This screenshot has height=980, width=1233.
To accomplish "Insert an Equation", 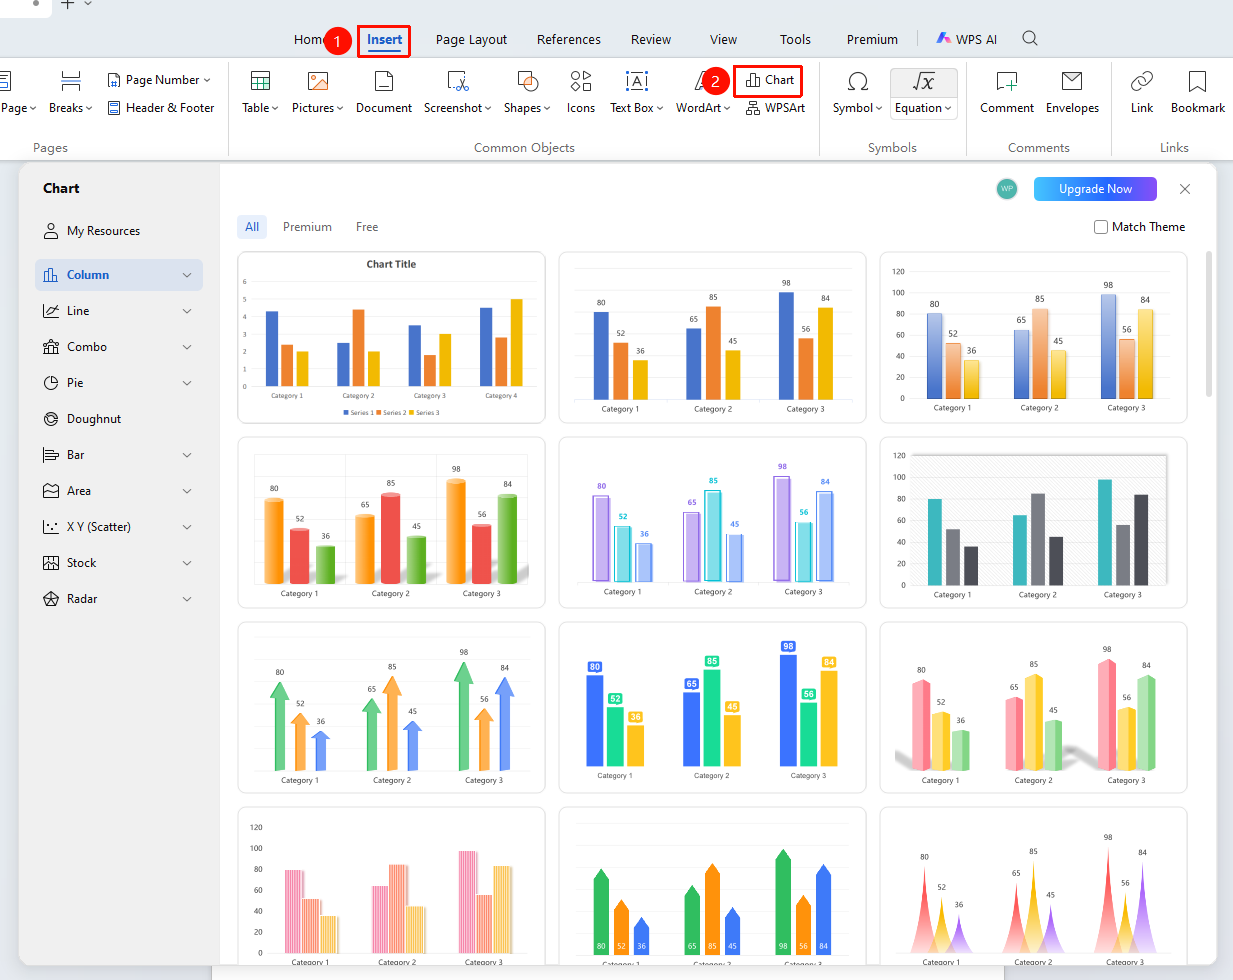I will point(924,93).
